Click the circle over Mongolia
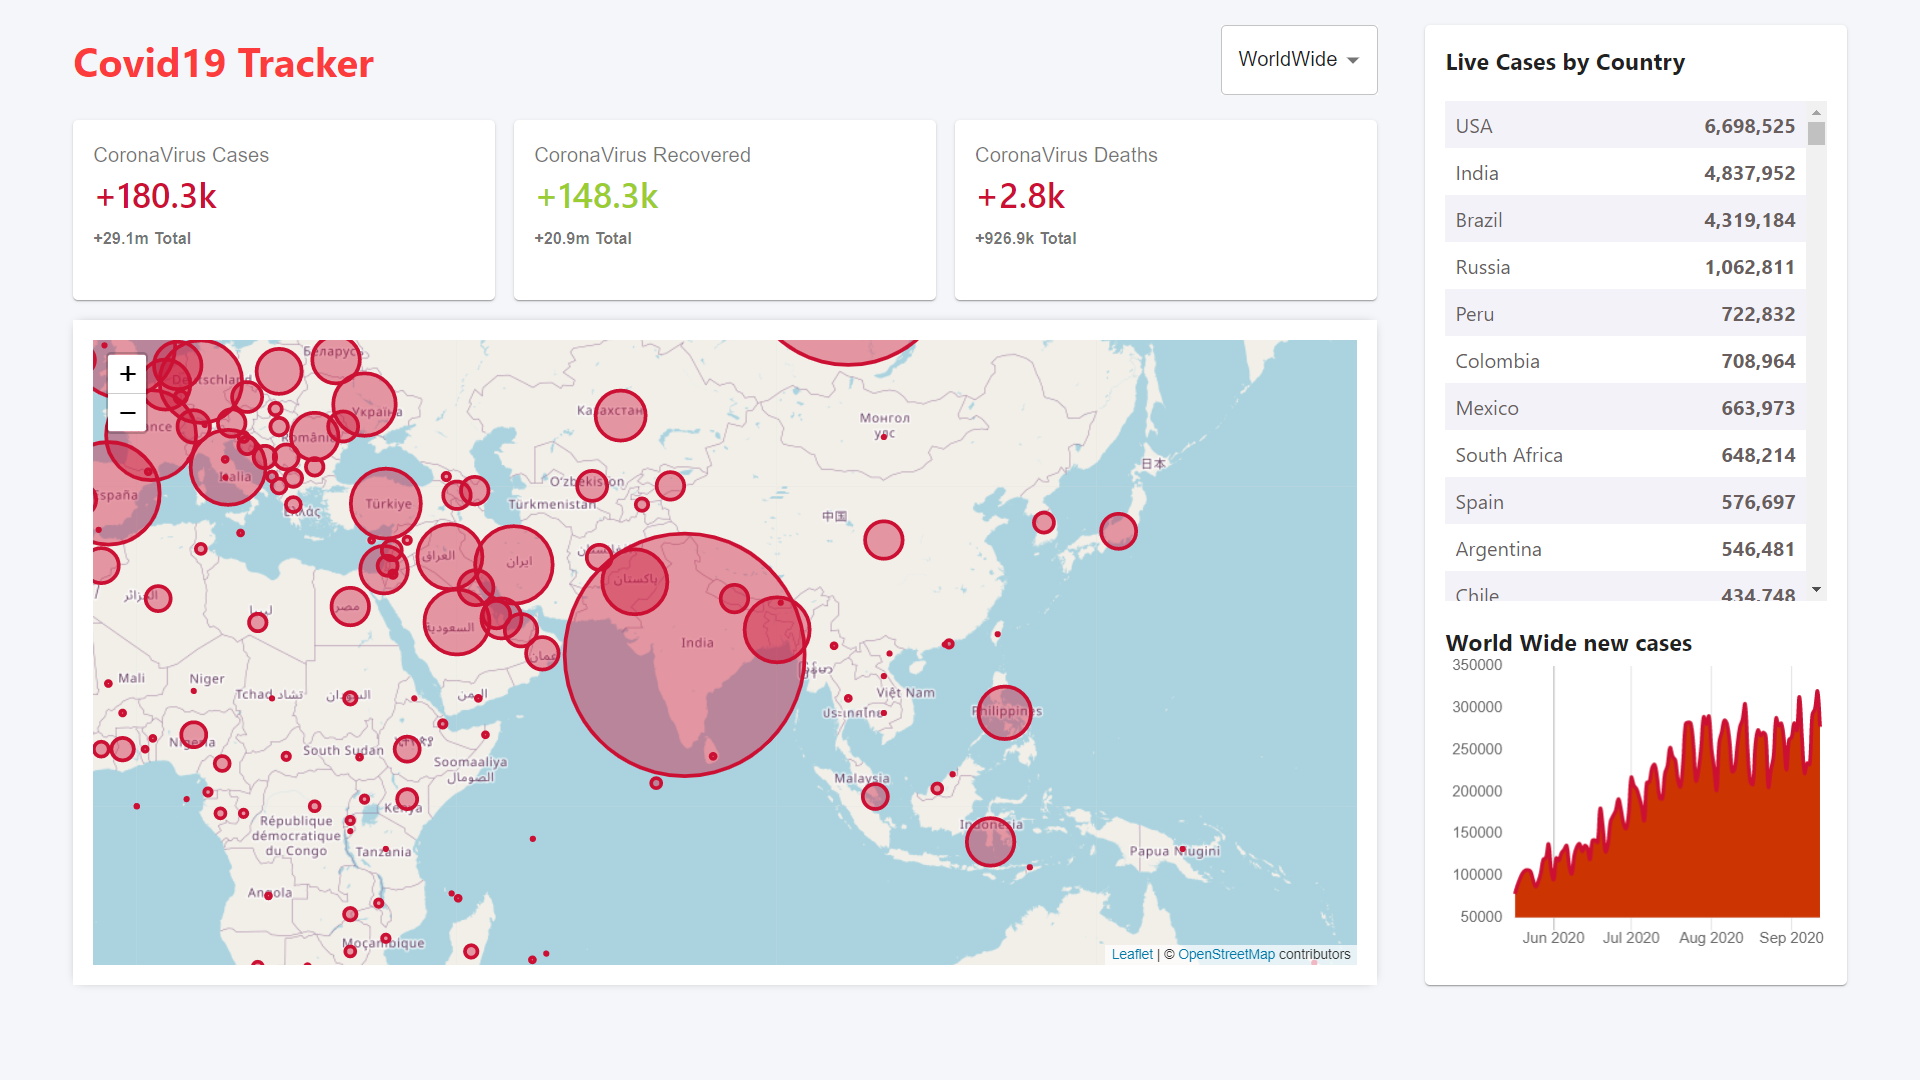The width and height of the screenshot is (1920, 1080). (883, 437)
